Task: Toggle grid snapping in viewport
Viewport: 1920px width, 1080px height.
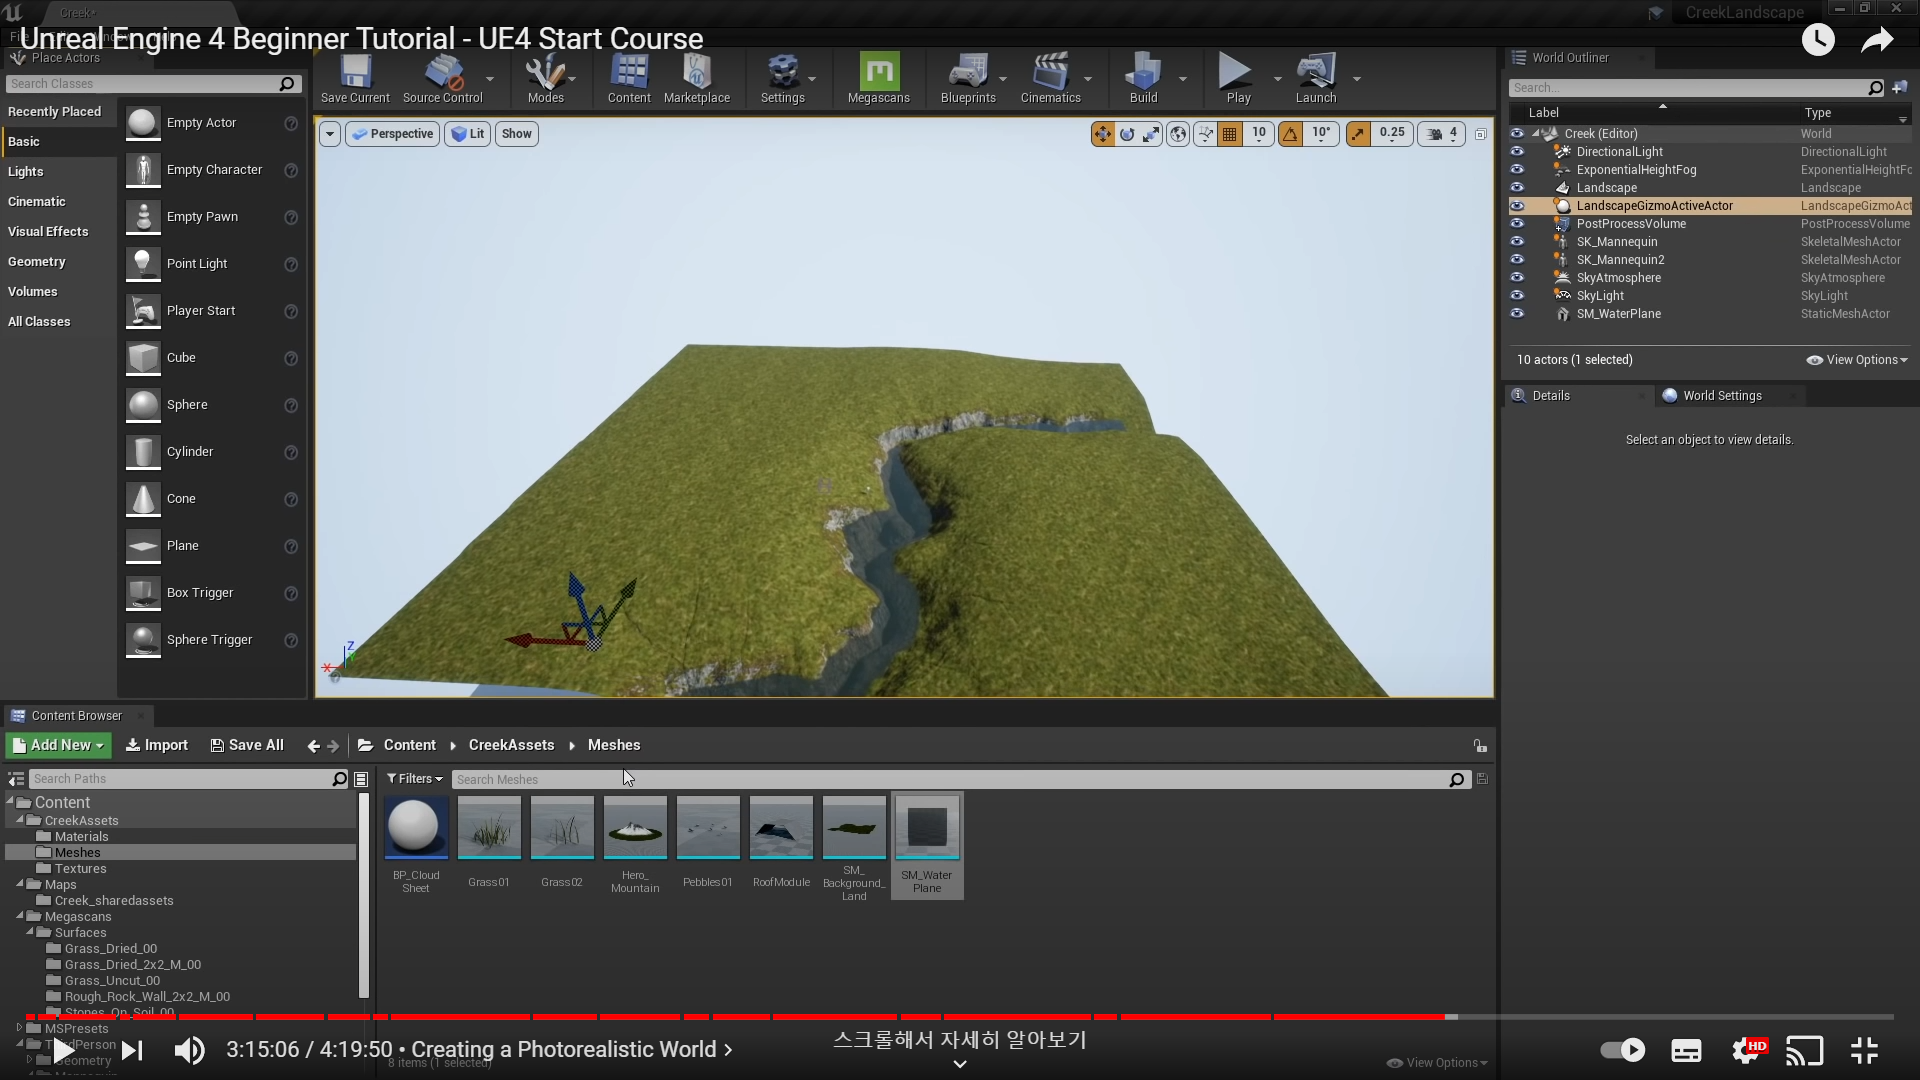Action: click(x=1230, y=134)
